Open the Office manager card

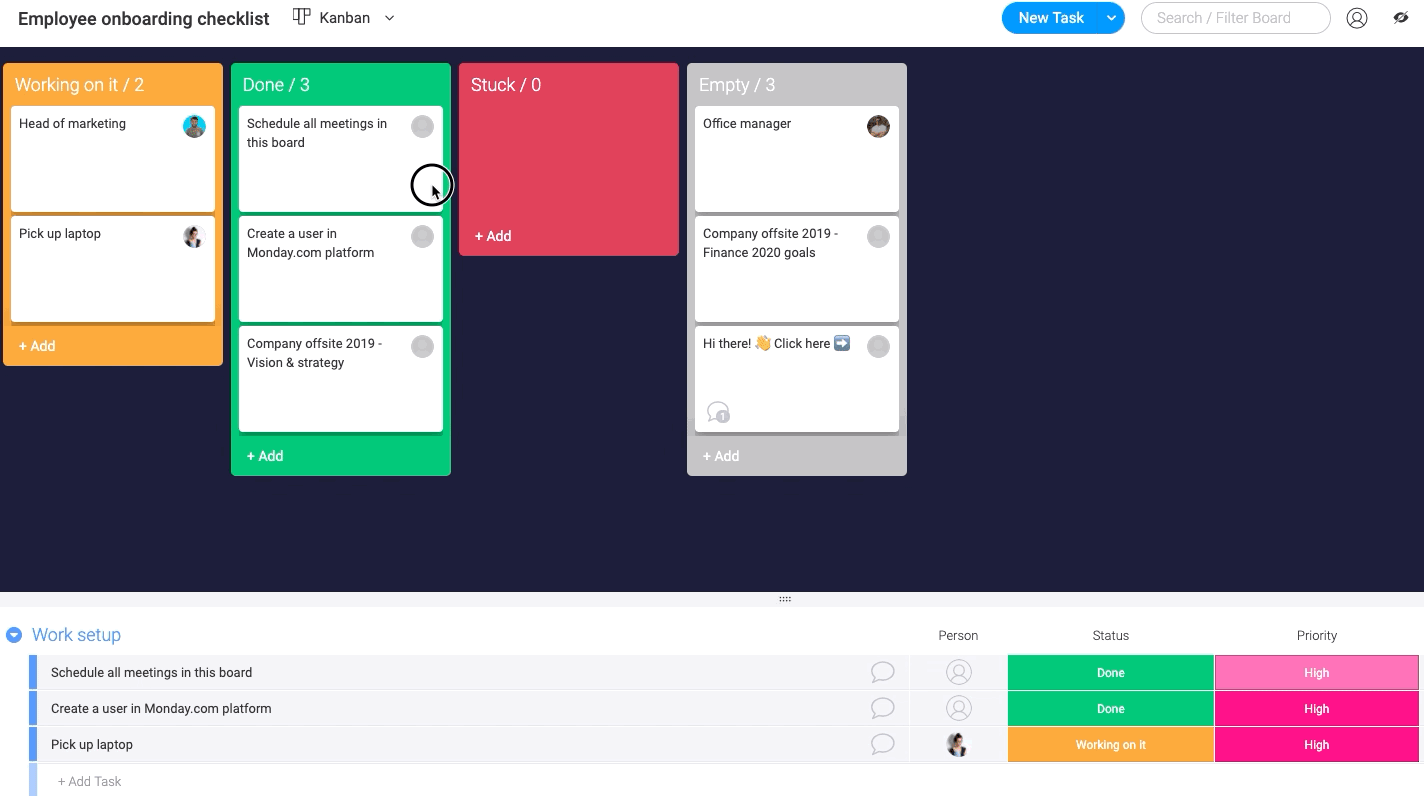point(797,159)
